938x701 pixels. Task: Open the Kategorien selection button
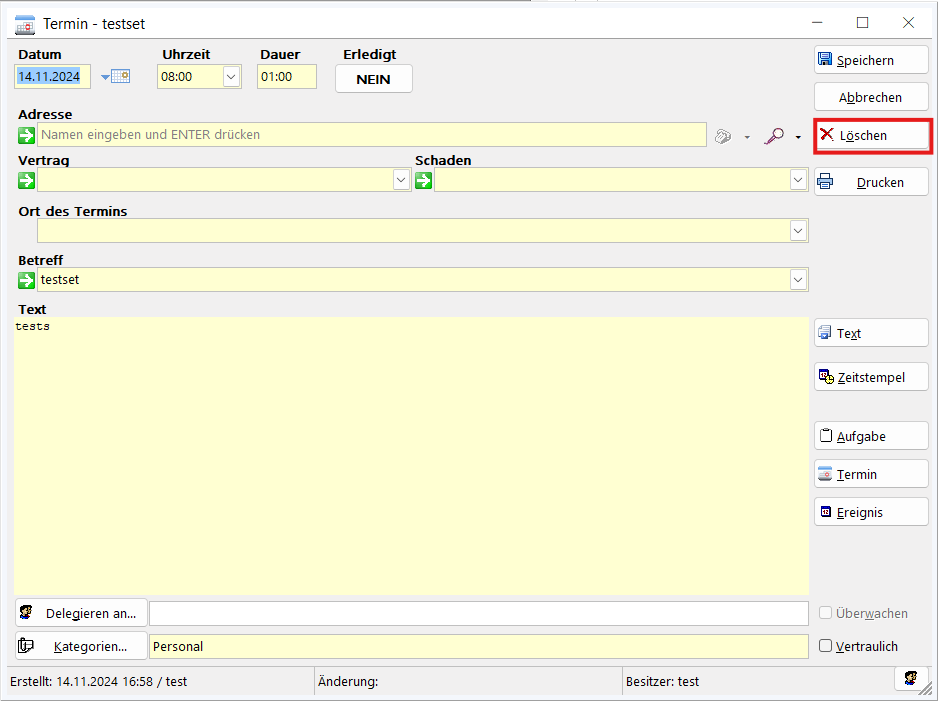tap(81, 646)
